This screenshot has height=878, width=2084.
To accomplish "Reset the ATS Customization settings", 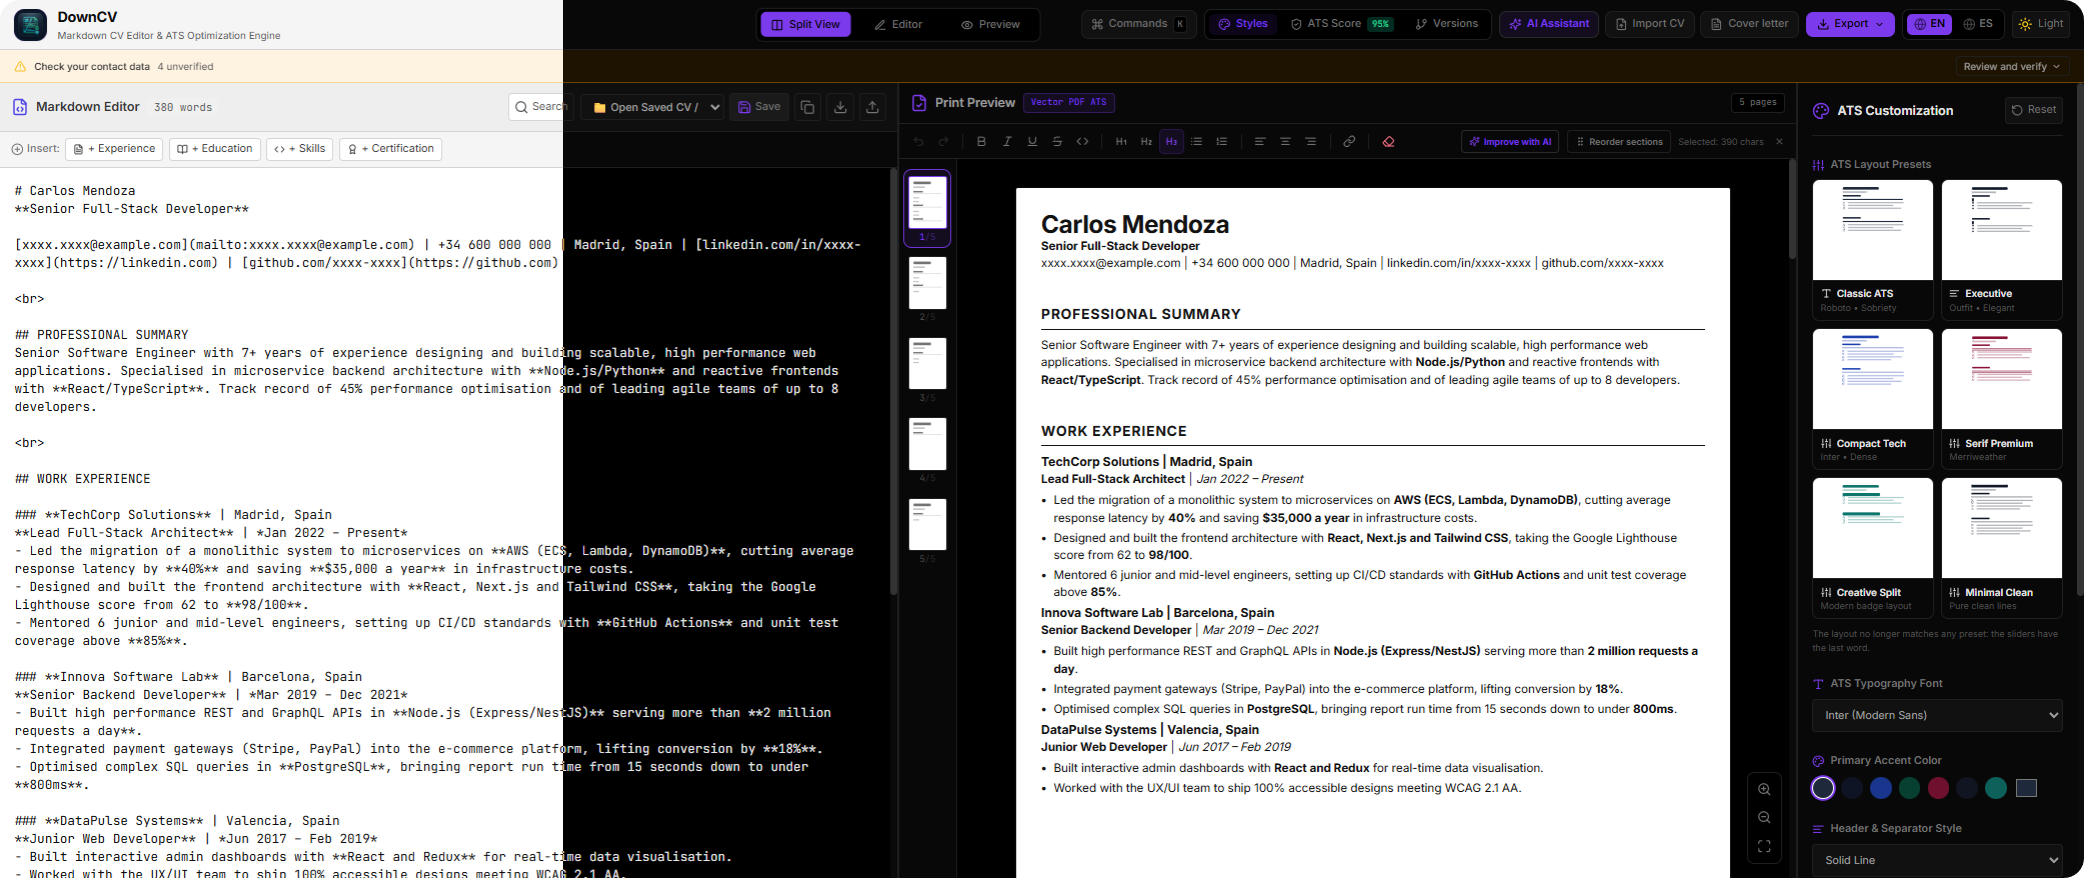I will (2034, 110).
